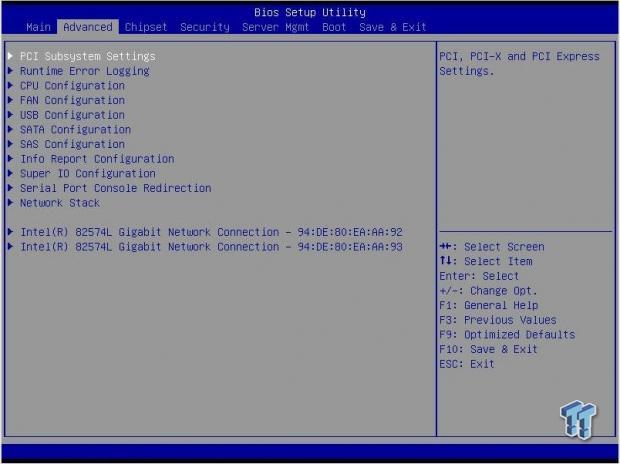Open PCI Subsystem Settings submenu
Viewport: 620px width, 464px height.
tap(87, 56)
